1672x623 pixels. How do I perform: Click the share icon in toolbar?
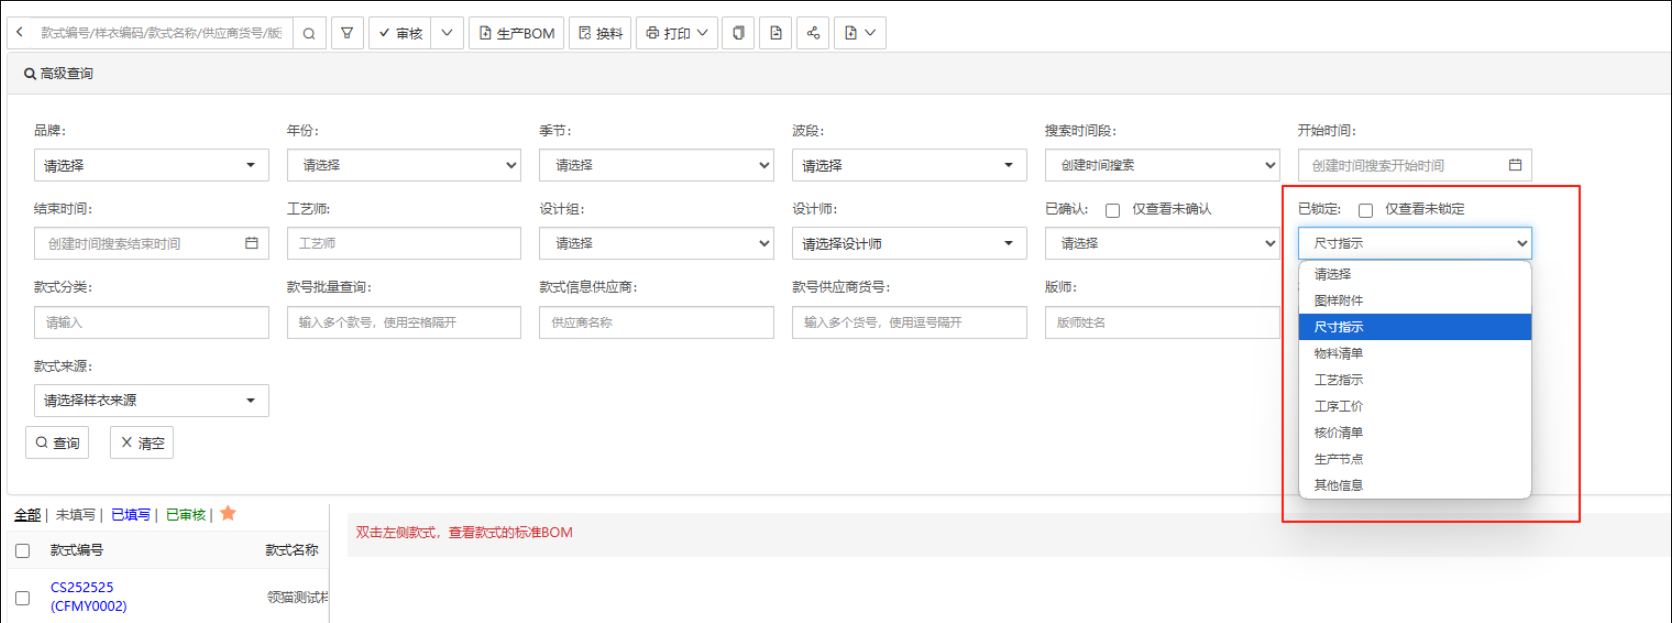pyautogui.click(x=813, y=33)
